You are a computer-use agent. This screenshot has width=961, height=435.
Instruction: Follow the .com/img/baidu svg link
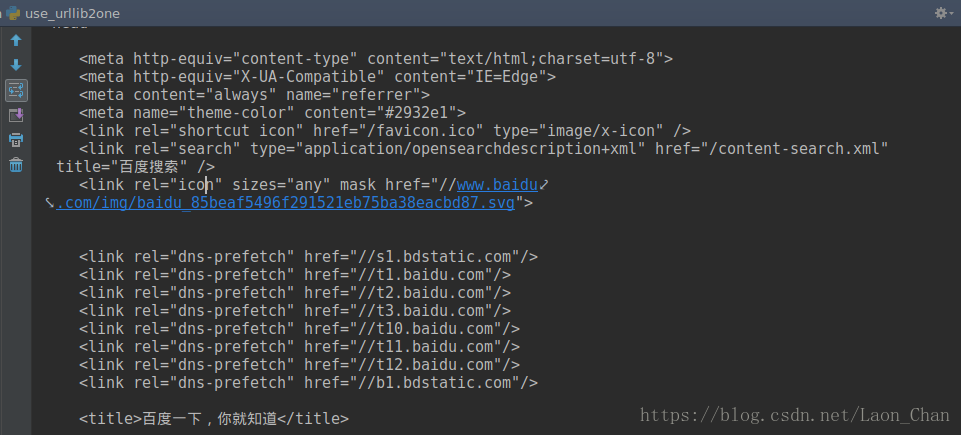(x=285, y=203)
